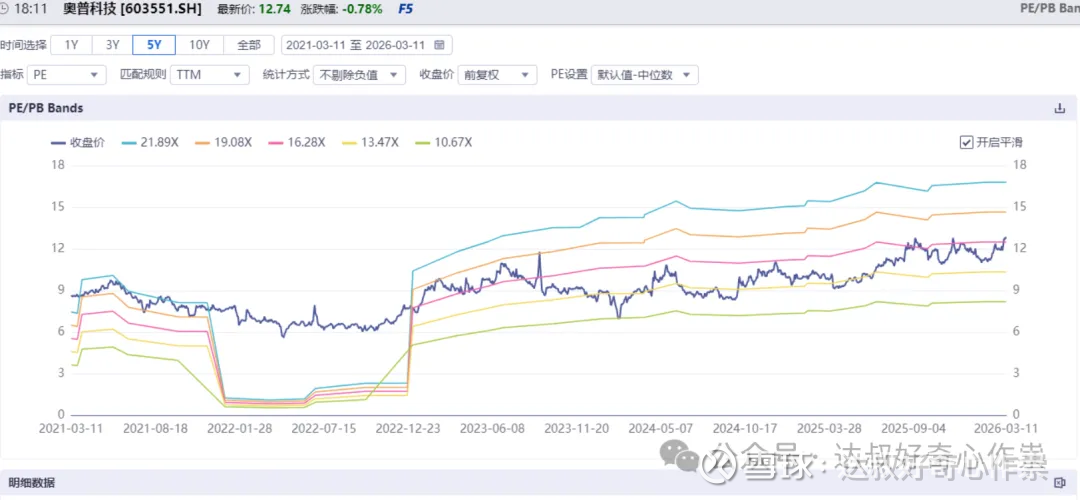Click the 明细数据 section header
The height and width of the screenshot is (500, 1080).
(x=32, y=483)
